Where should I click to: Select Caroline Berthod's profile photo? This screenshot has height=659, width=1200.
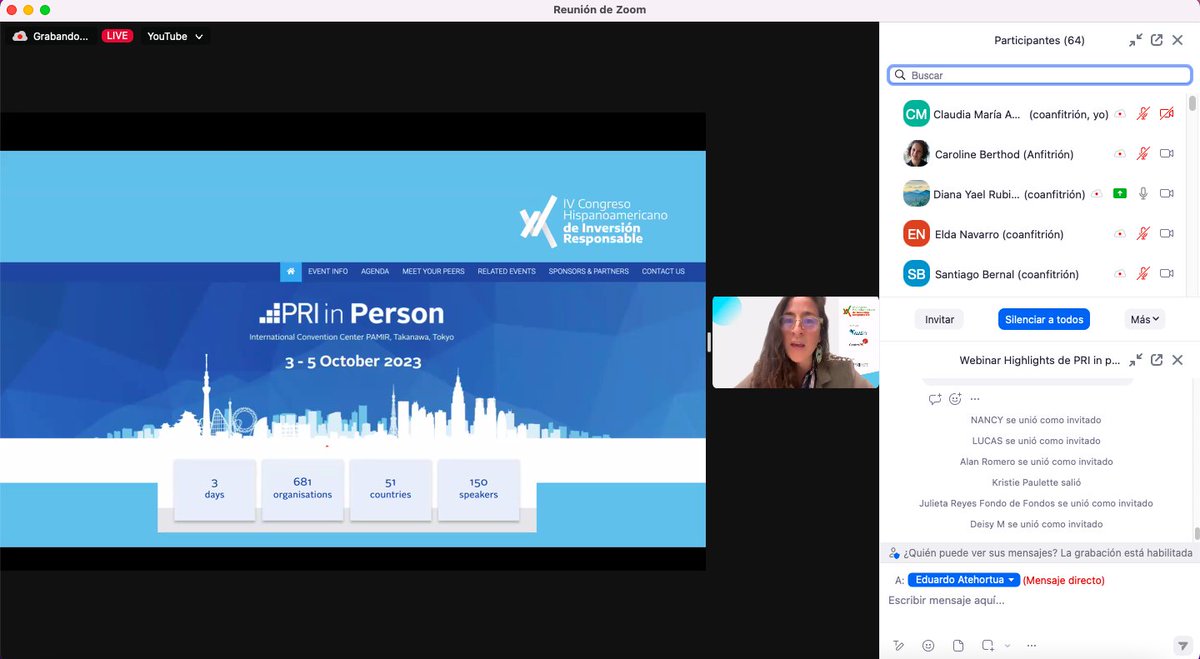pos(916,154)
